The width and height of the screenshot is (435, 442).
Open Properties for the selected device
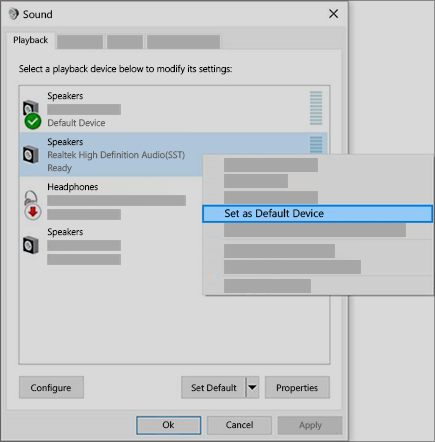tap(297, 387)
